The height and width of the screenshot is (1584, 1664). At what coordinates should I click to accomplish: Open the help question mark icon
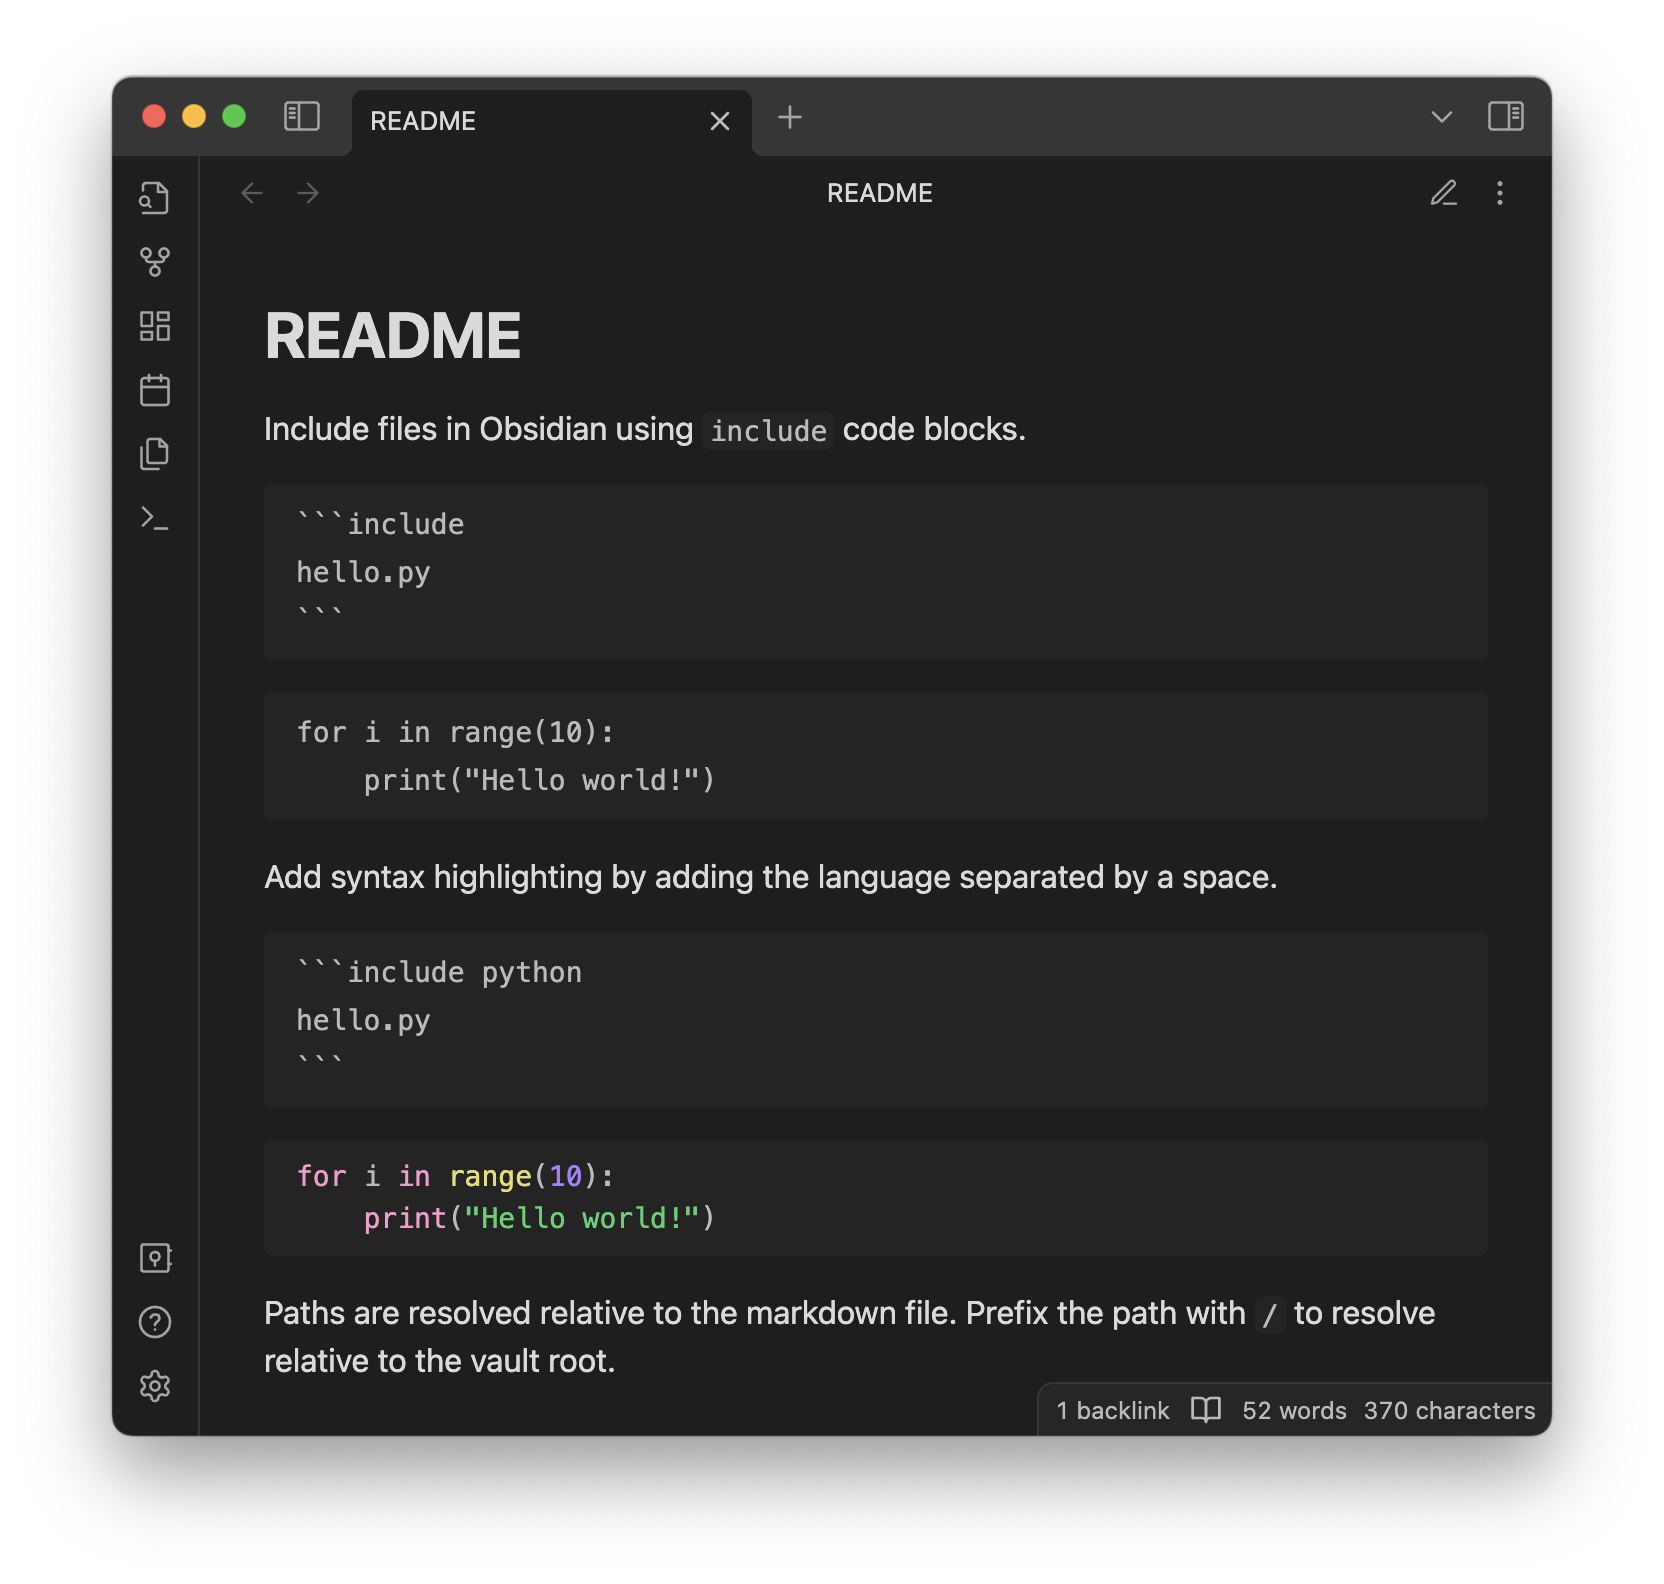coord(155,1322)
